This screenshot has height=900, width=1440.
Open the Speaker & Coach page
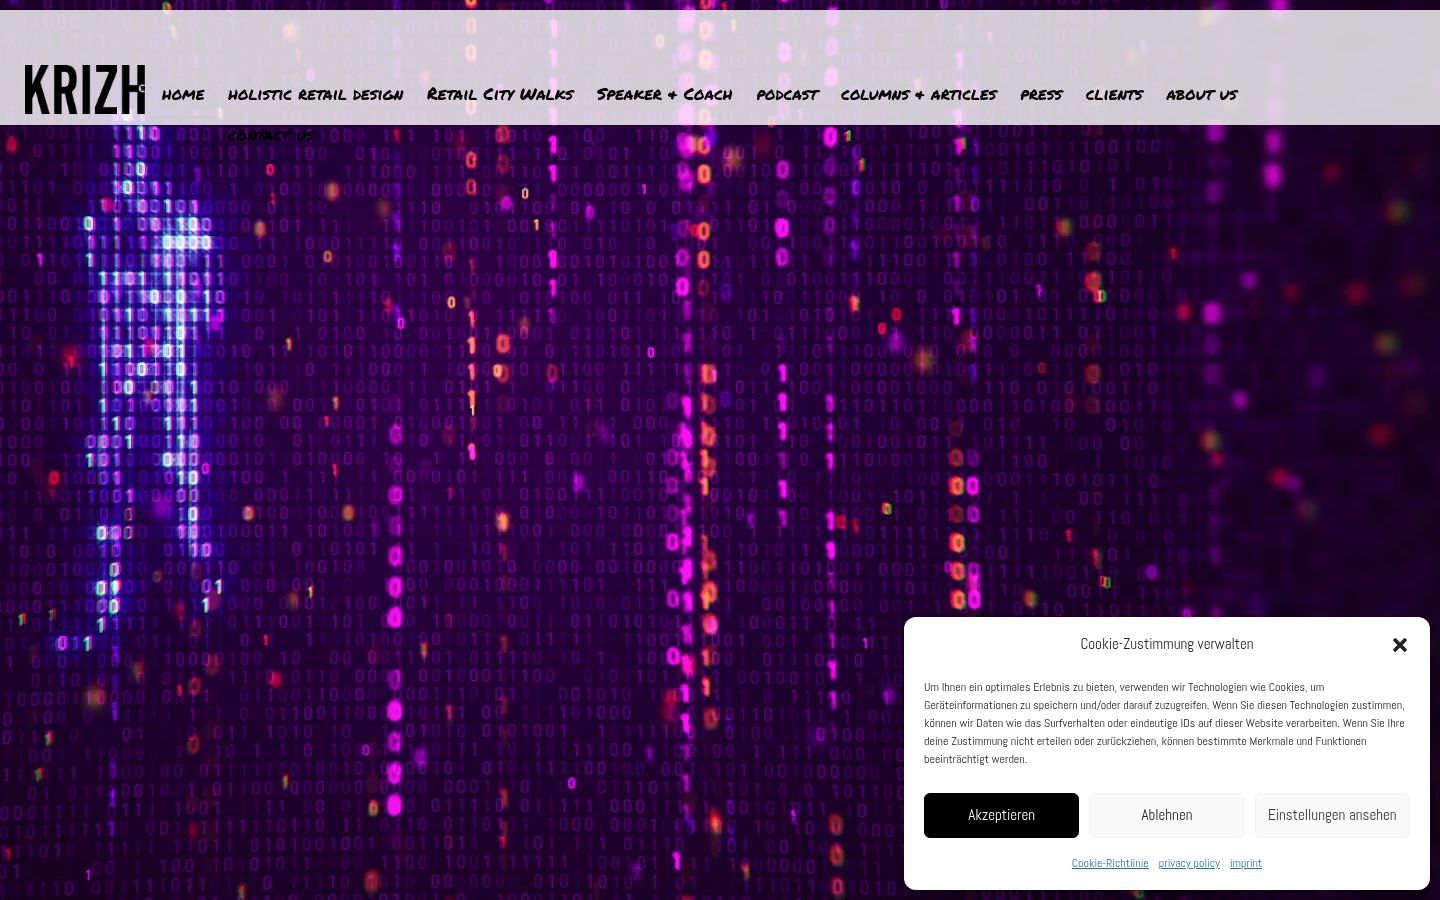pos(665,94)
